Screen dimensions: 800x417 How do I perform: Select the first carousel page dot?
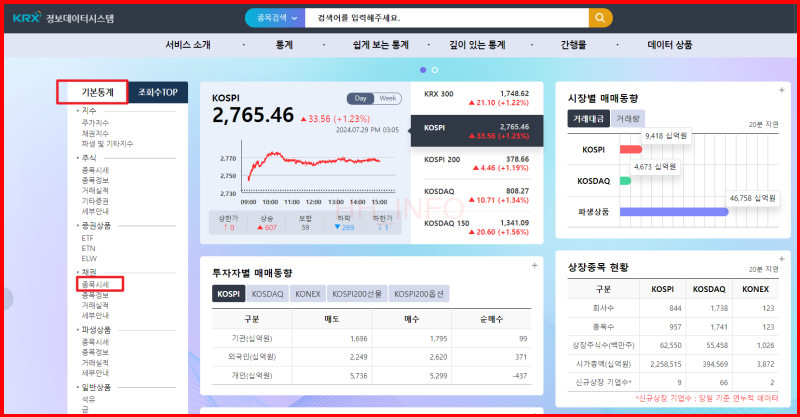423,70
